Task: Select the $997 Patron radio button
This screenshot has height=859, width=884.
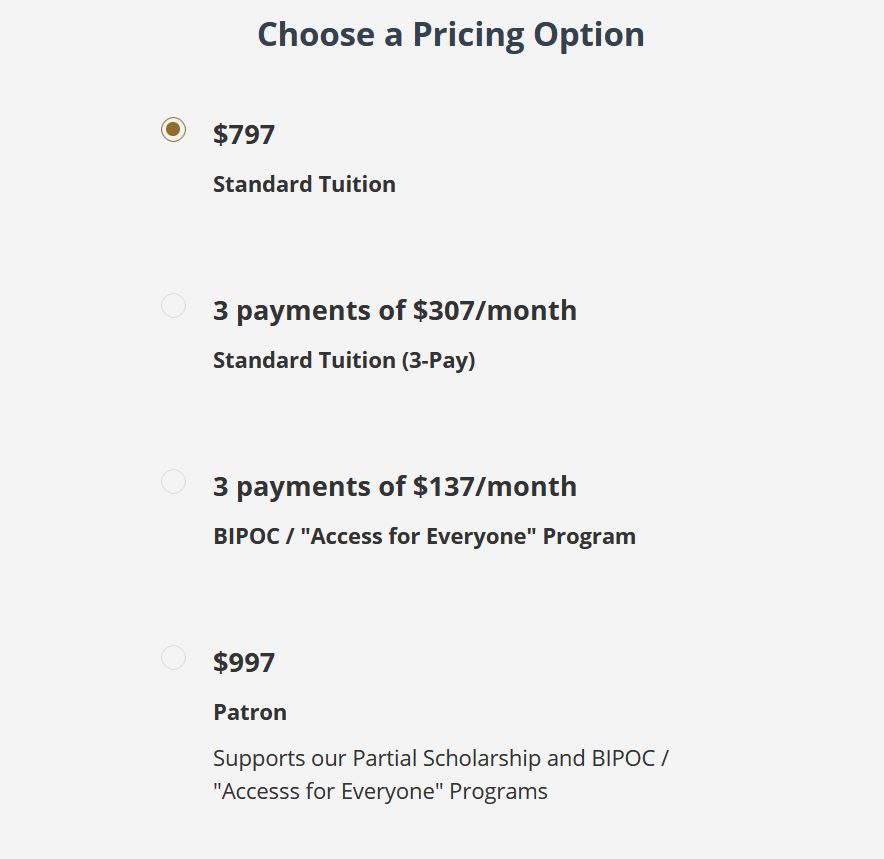Action: pyautogui.click(x=173, y=657)
